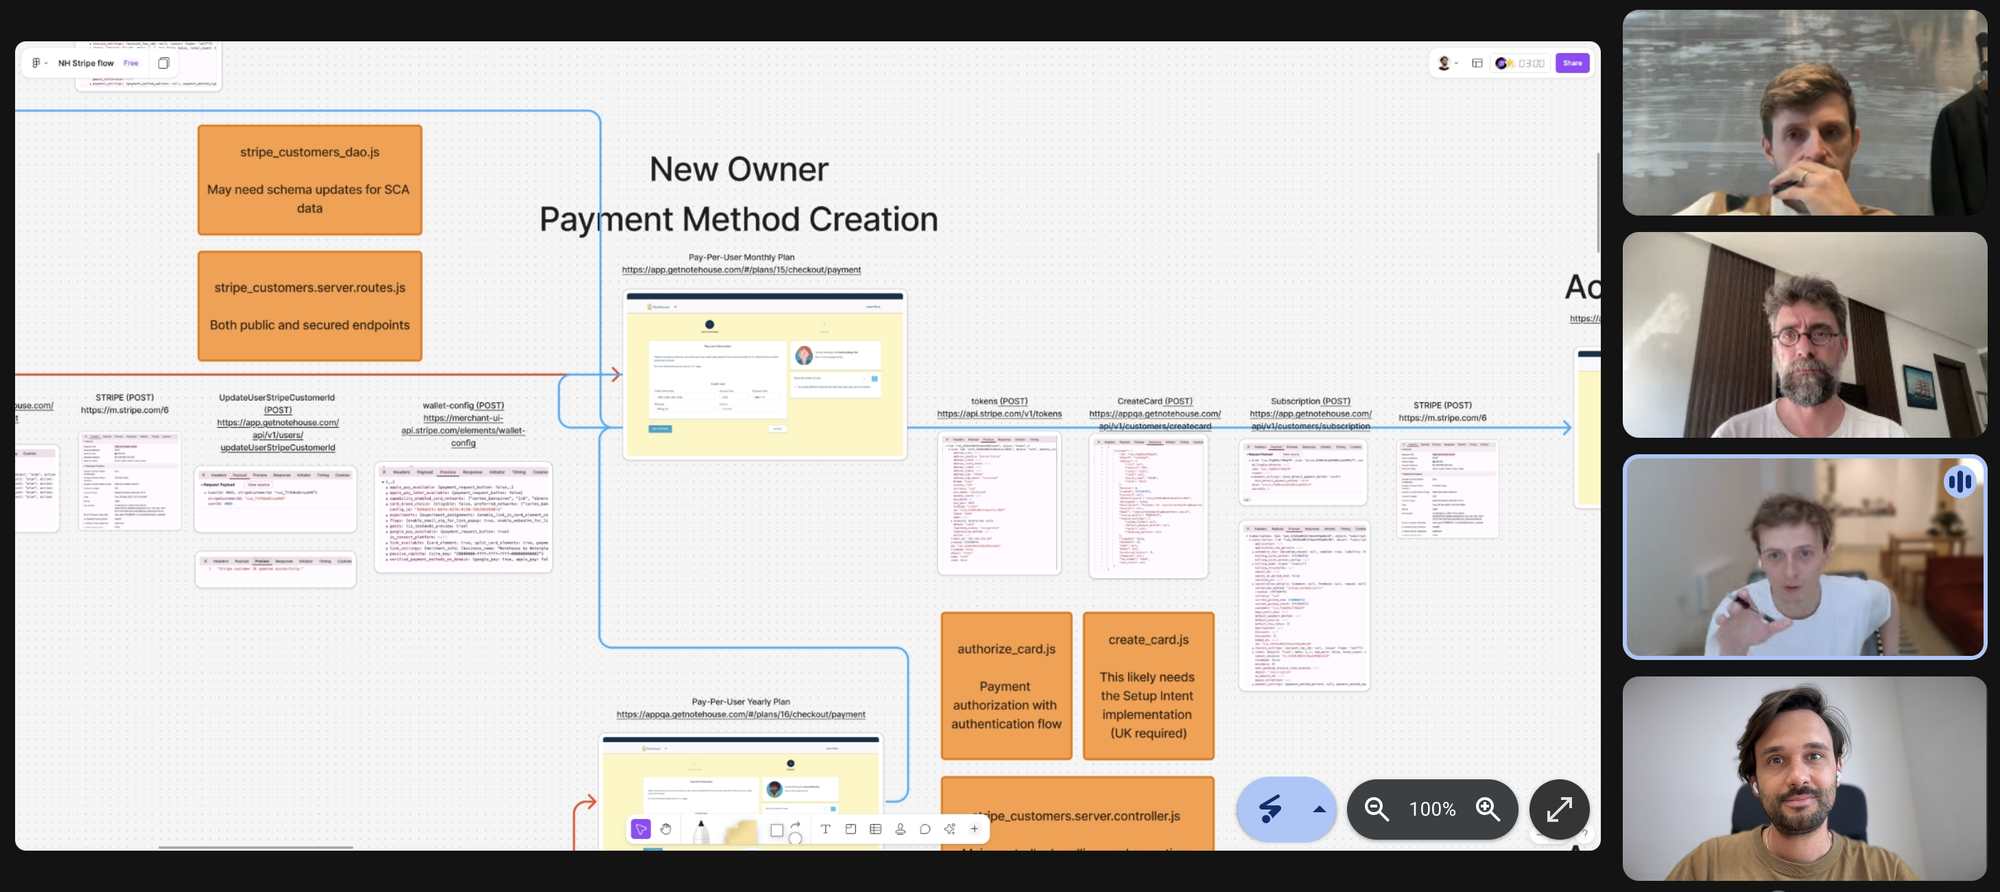
Task: Insert a table using Table tool
Action: coord(875,829)
